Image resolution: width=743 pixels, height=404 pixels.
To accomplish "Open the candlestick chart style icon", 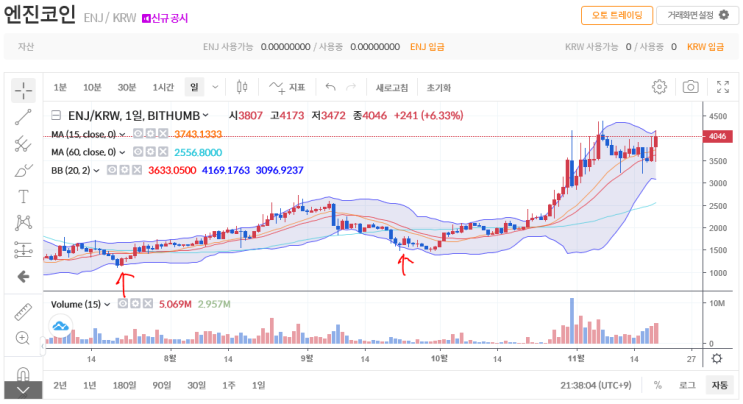I will tap(242, 87).
